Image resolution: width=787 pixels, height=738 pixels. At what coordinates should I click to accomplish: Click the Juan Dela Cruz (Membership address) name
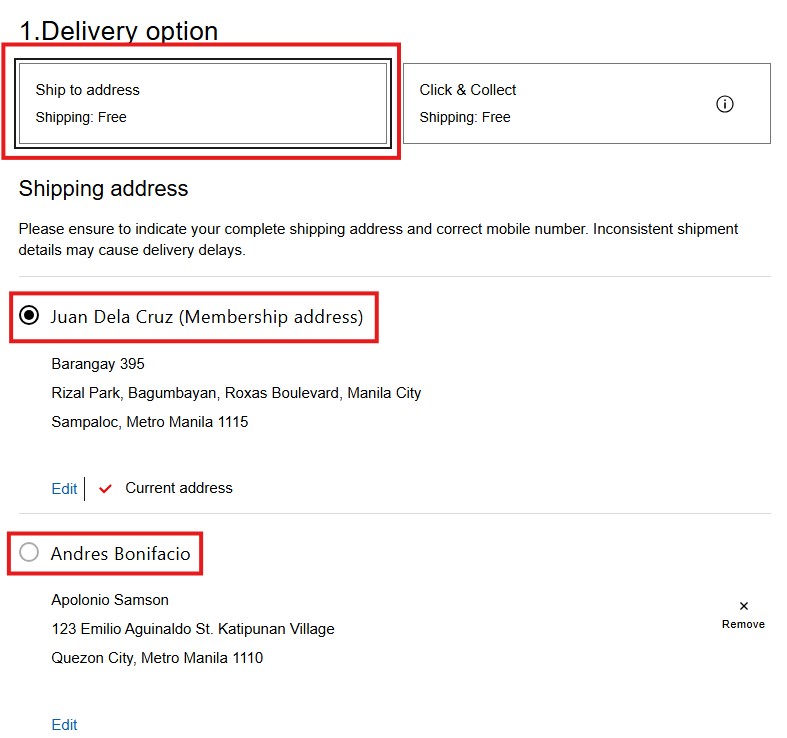point(207,317)
